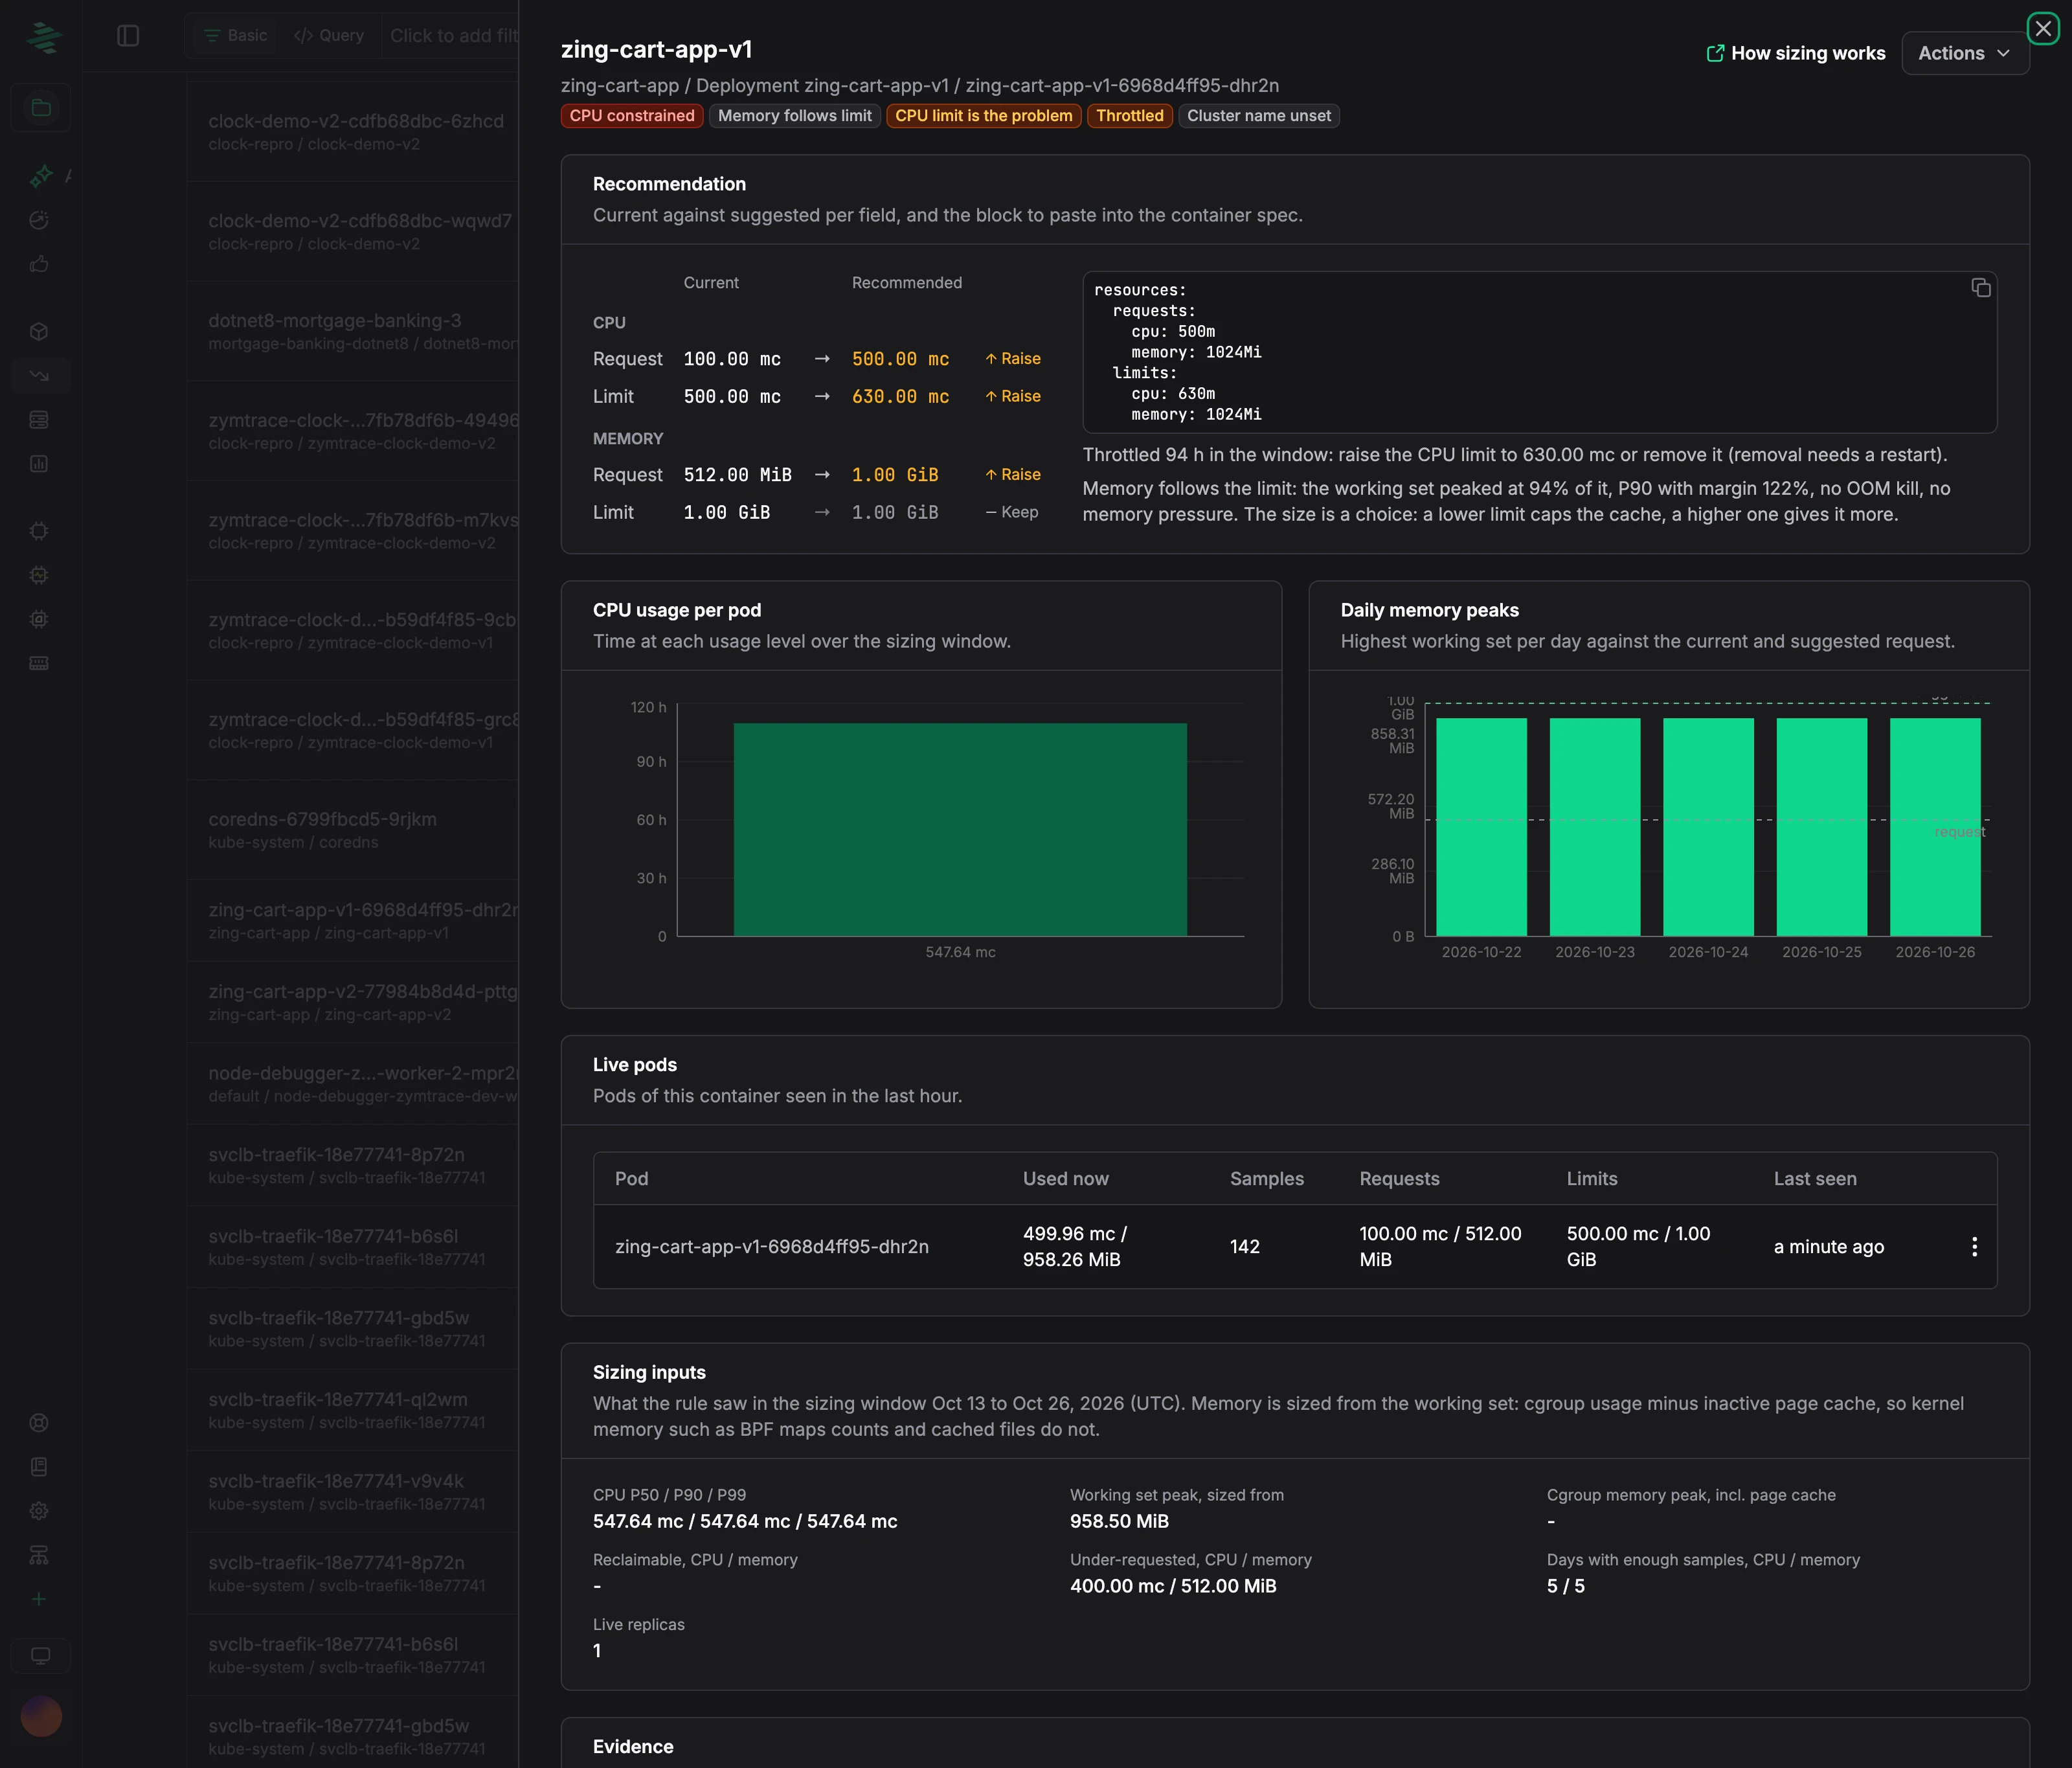Image resolution: width=2072 pixels, height=1768 pixels.
Task: Open settings via the gear sidebar icon
Action: [39, 1511]
